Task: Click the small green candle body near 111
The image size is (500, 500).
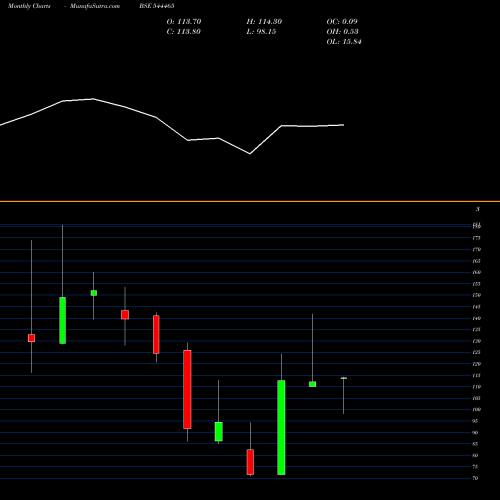Action: pyautogui.click(x=312, y=384)
